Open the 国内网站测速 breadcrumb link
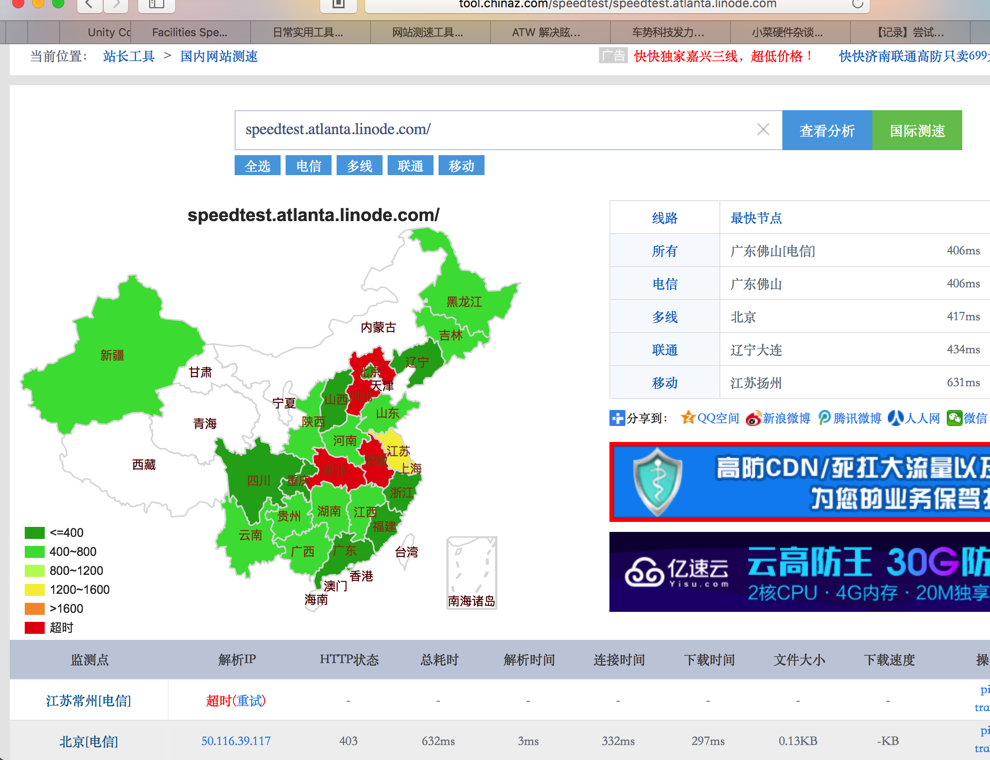Viewport: 990px width, 760px height. (218, 56)
